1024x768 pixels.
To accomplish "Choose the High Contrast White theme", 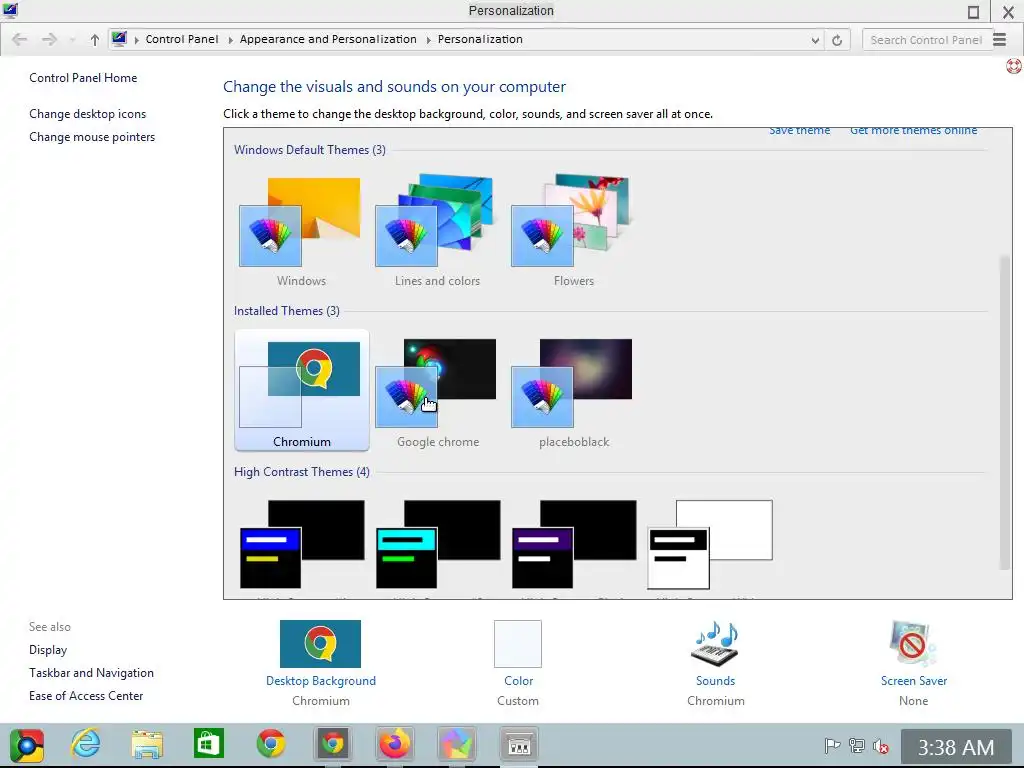I will click(x=710, y=545).
